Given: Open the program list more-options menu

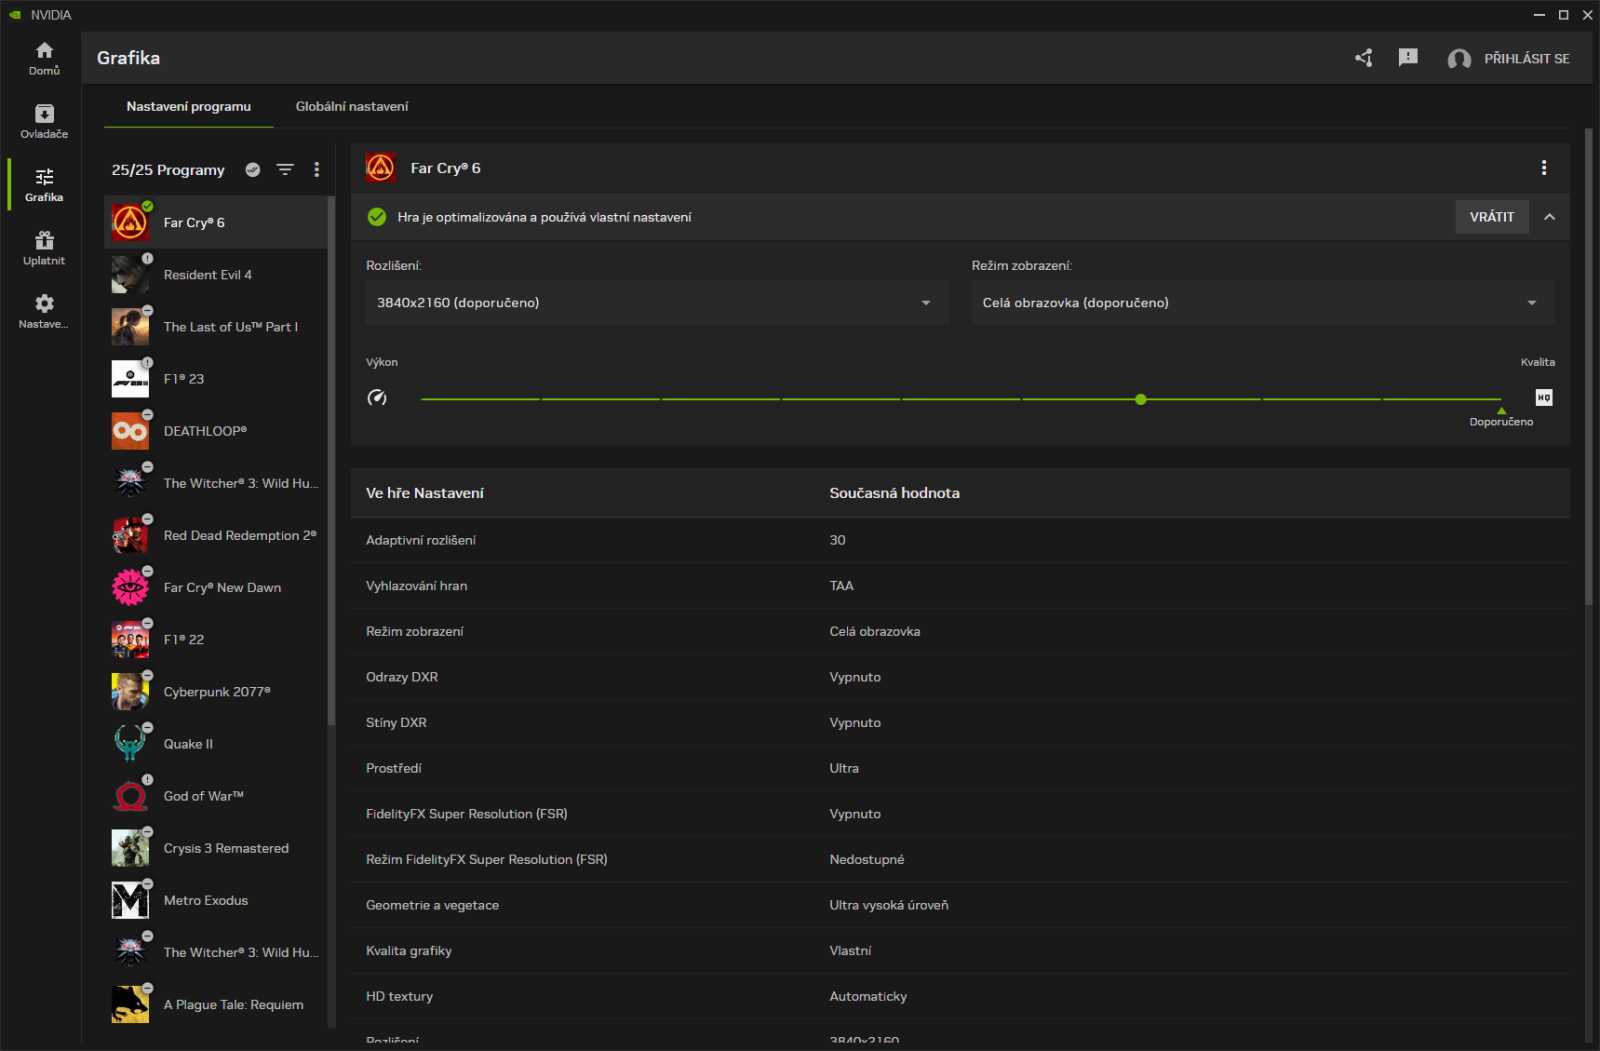Looking at the screenshot, I should 317,170.
